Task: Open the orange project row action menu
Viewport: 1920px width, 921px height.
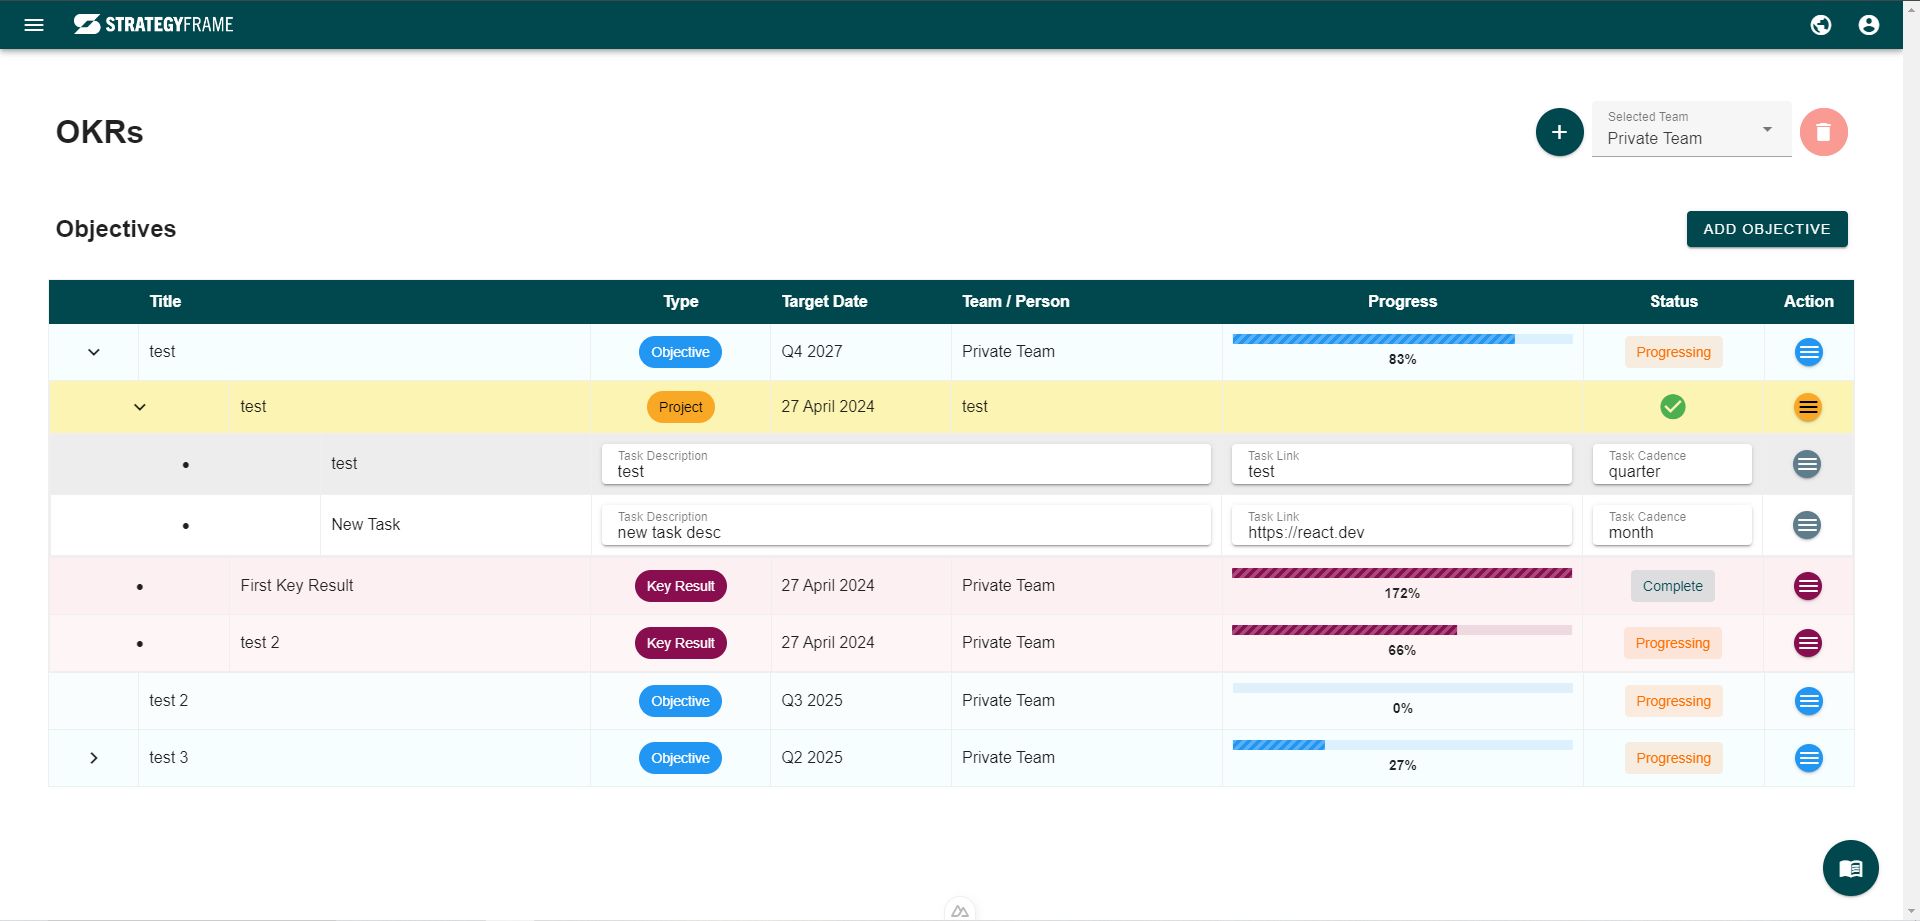Action: [1807, 407]
